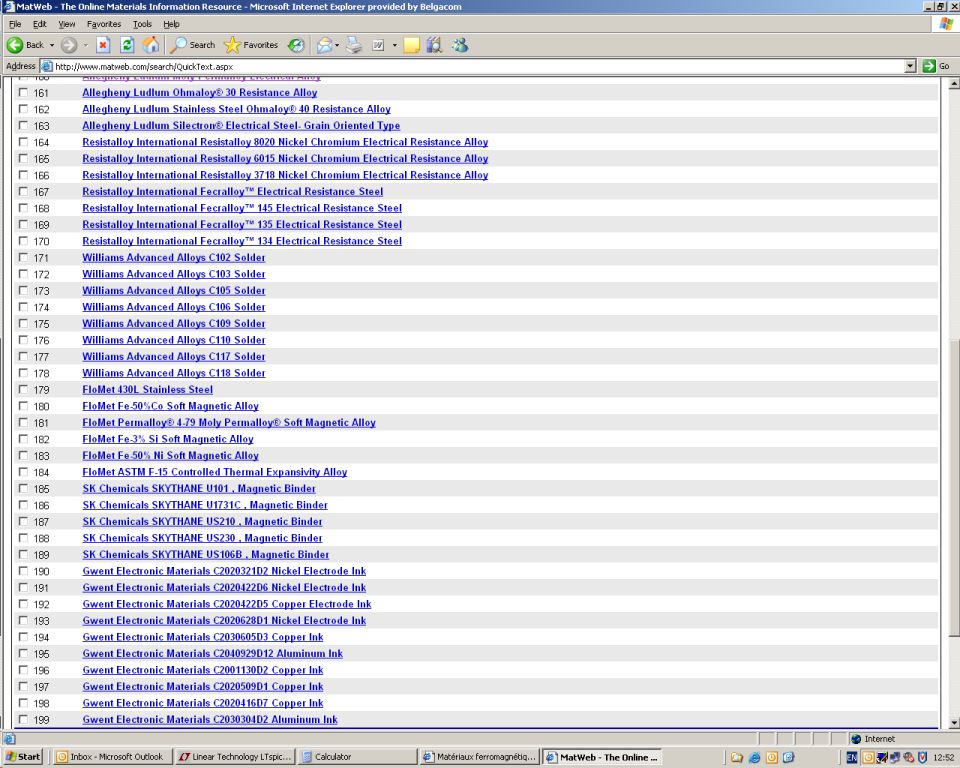
Task: Open the History toolbar icon
Action: pos(296,45)
